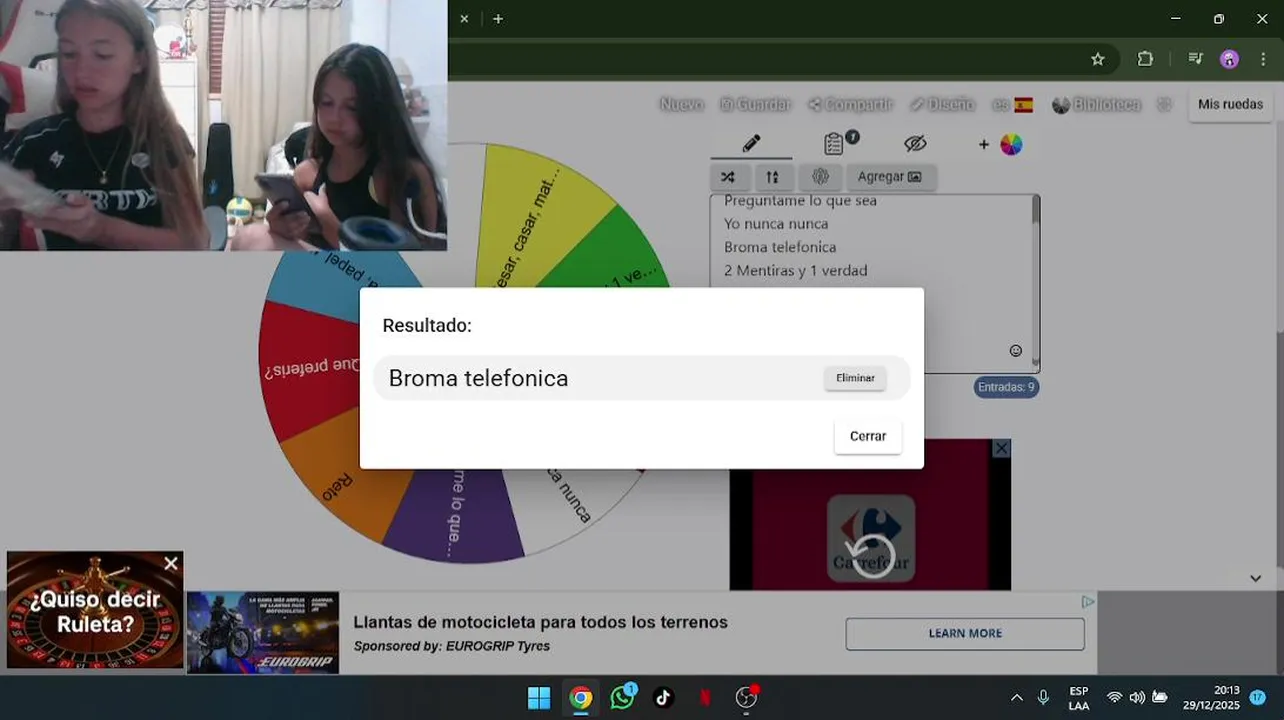Open the ESP LAA language switcher
The width and height of the screenshot is (1284, 720).
1079,698
